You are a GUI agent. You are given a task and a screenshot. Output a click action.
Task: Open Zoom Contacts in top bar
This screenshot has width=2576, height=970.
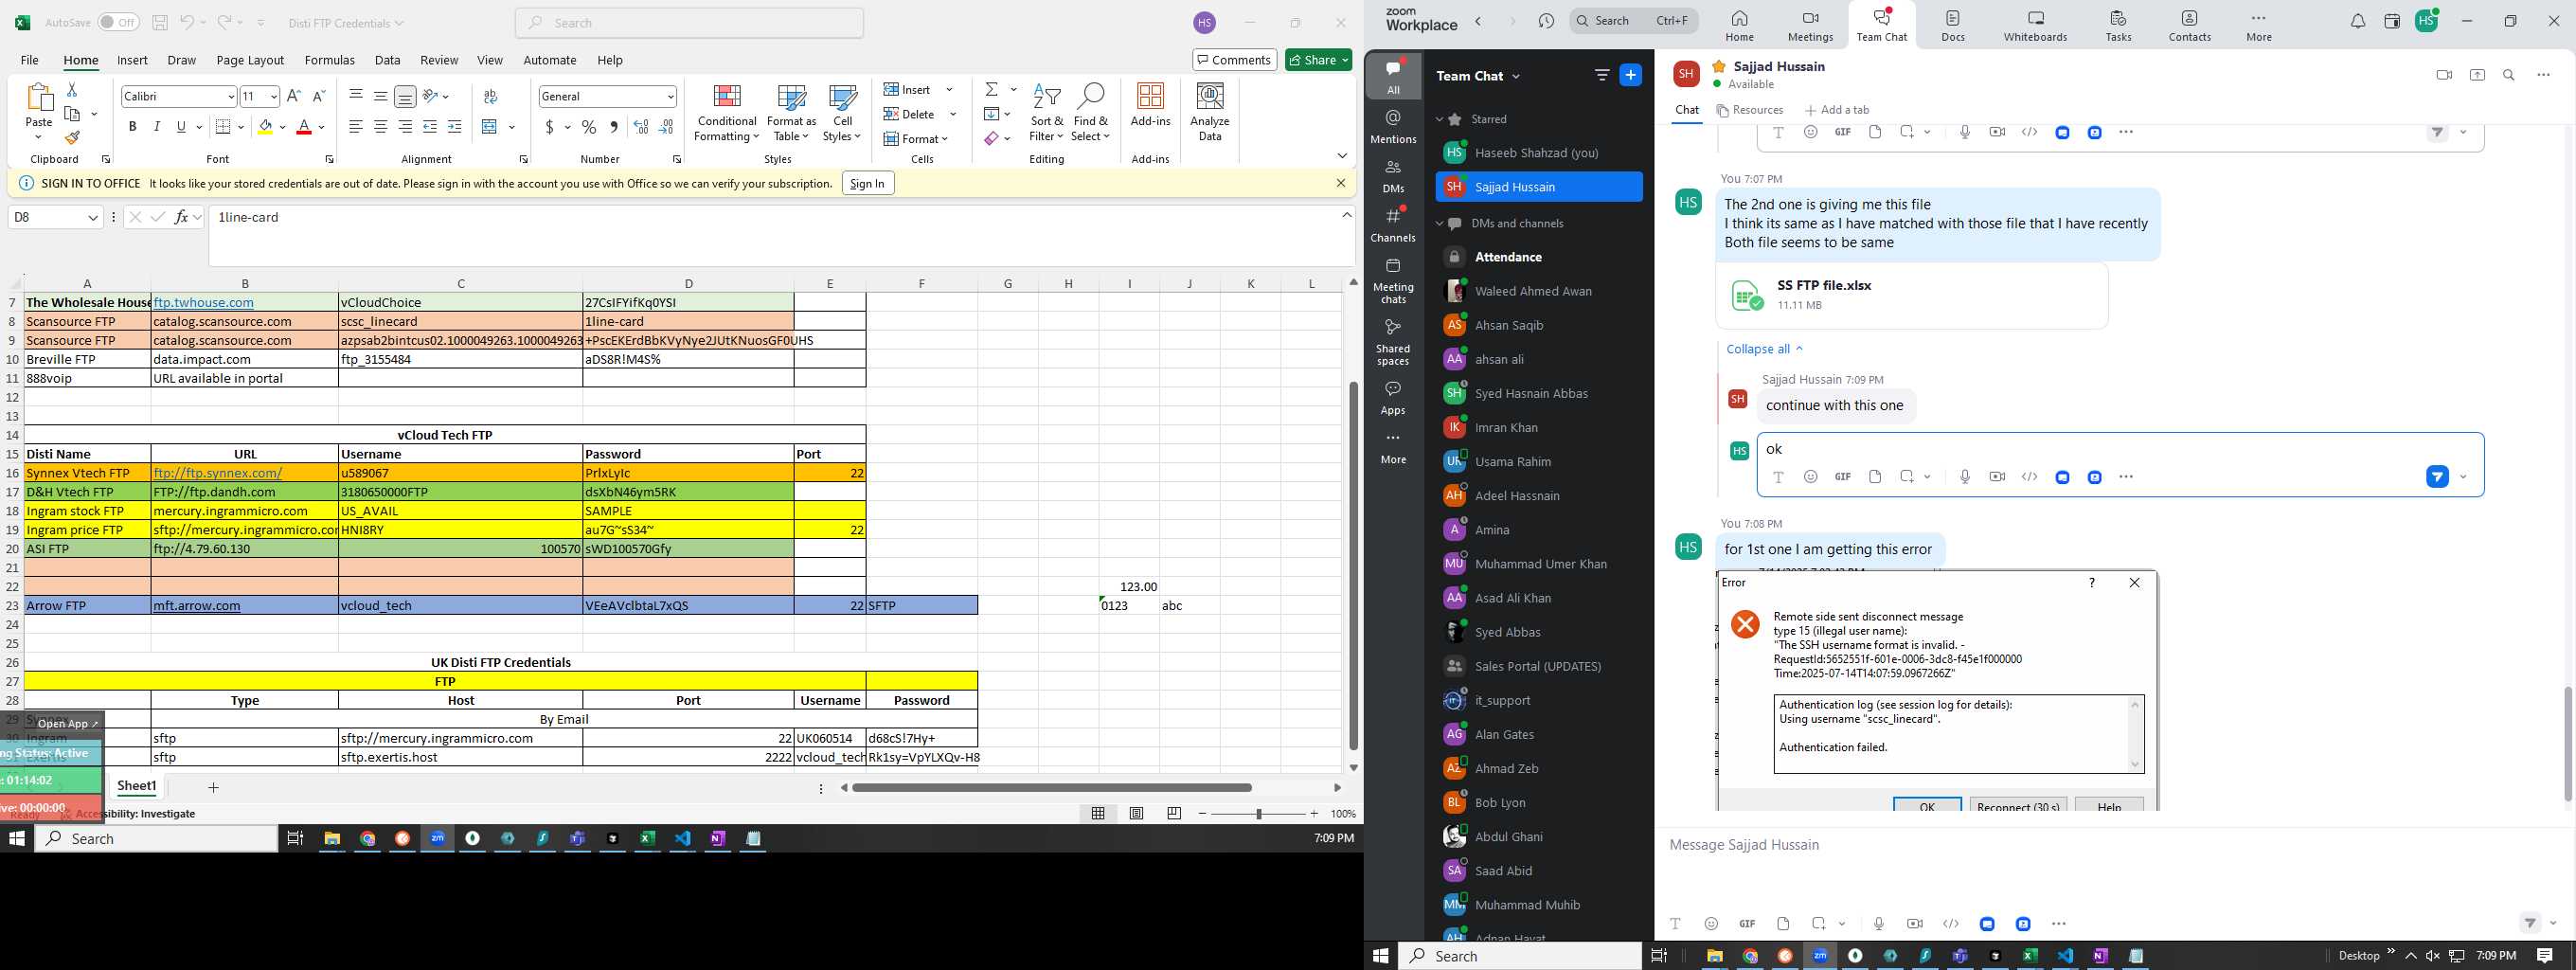point(2189,26)
